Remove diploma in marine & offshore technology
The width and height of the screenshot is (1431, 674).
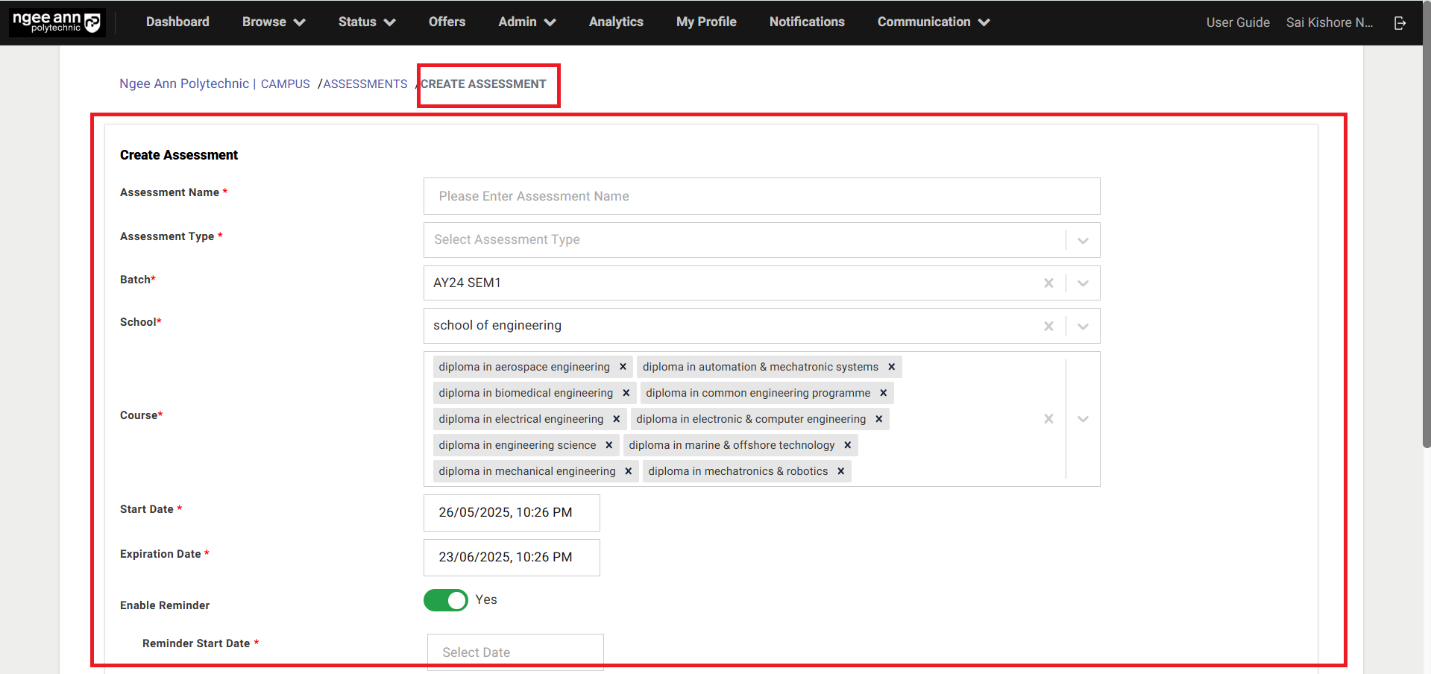[x=848, y=445]
